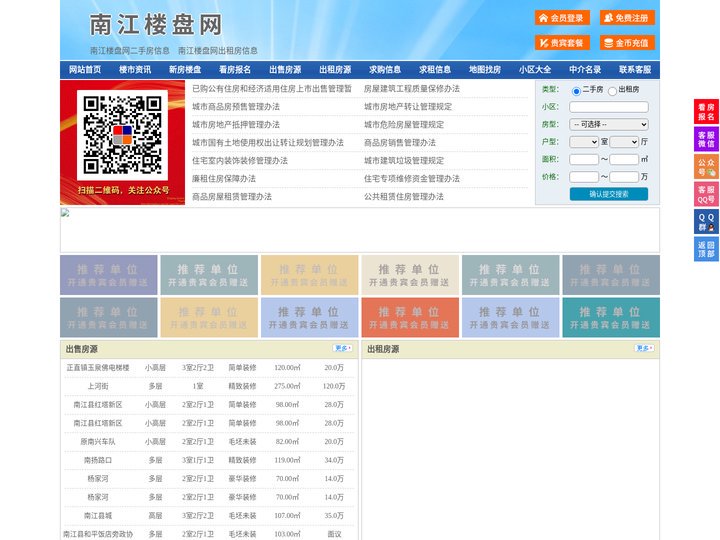Screen dimensions: 720x540
Task: Click the 客服QQ号 side floating icon
Action: click(706, 194)
